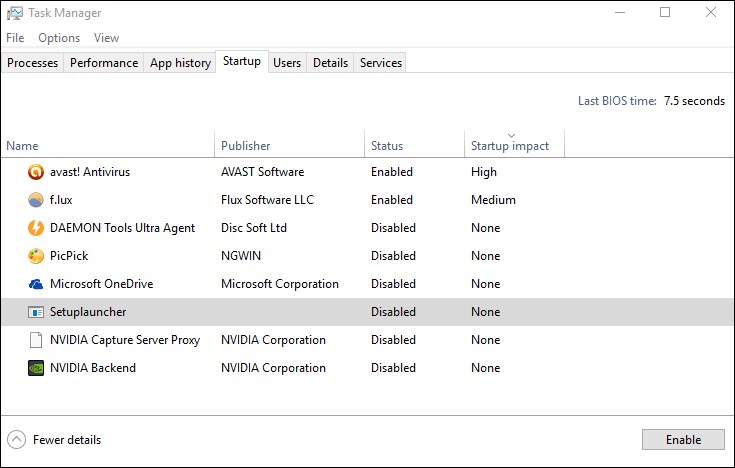Select NVIDIA Capture Server Proxy entry
Image resolution: width=735 pixels, height=468 pixels.
click(x=125, y=340)
